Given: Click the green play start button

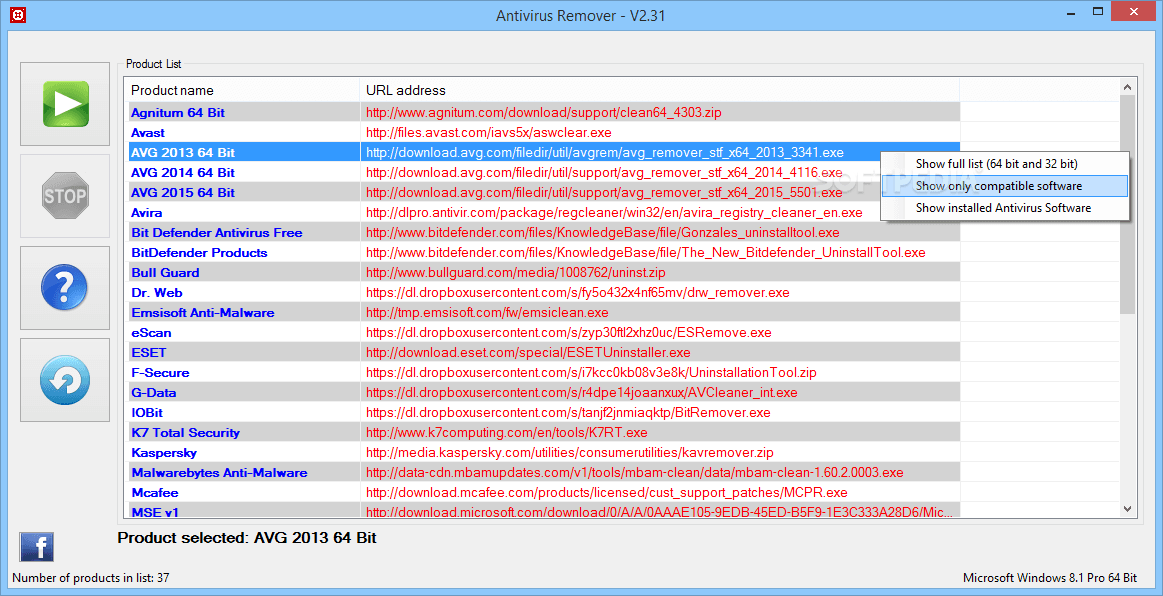Looking at the screenshot, I should (65, 104).
